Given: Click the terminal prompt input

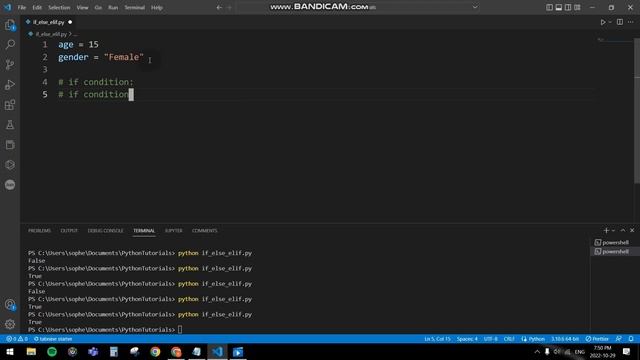Looking at the screenshot, I should tap(180, 330).
